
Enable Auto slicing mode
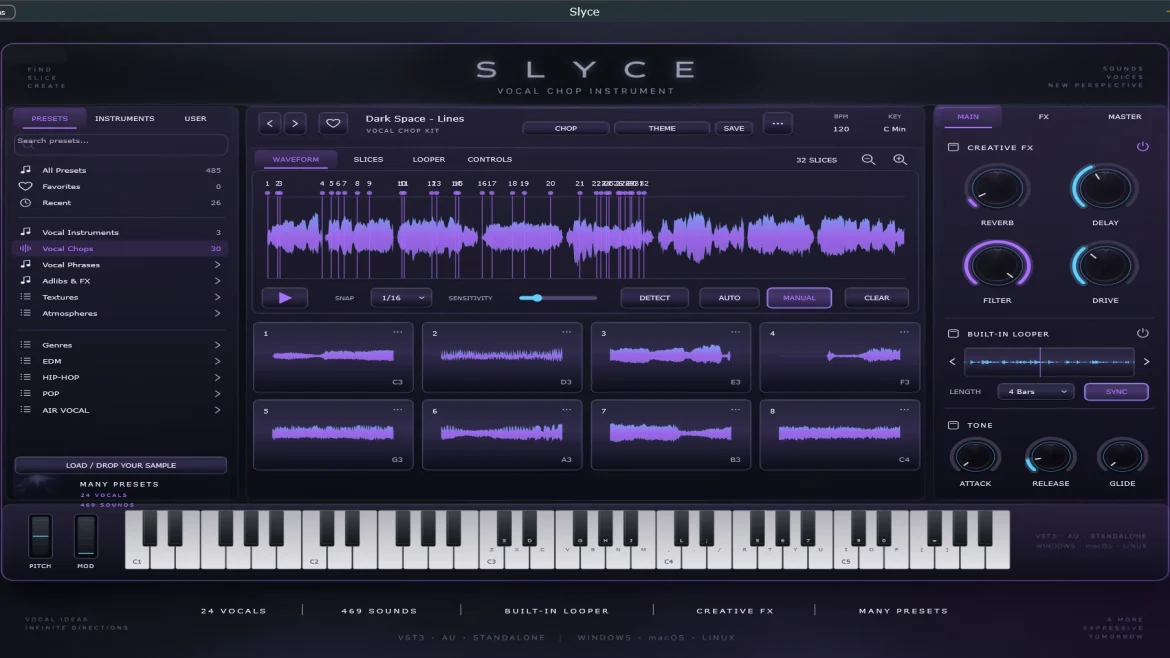tap(729, 298)
